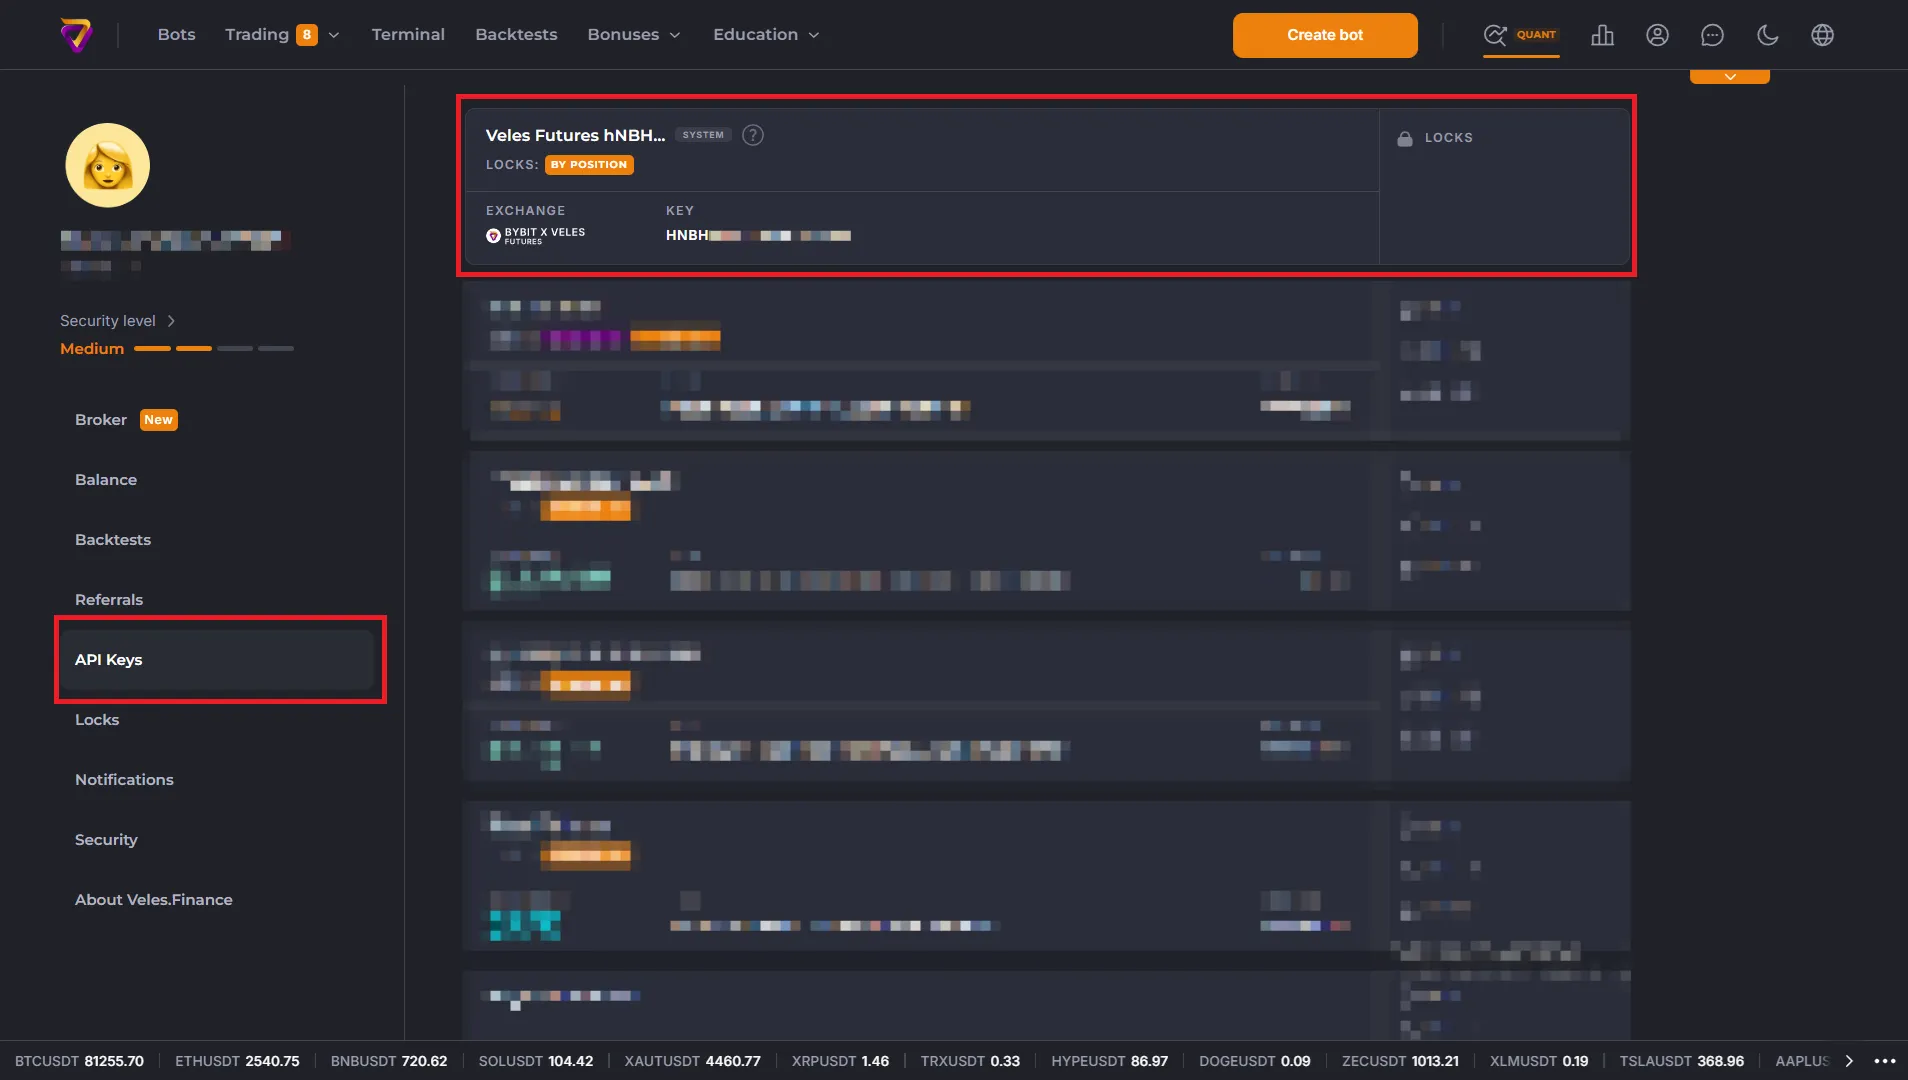1908x1080 pixels.
Task: Open Backtests in the sidebar
Action: 113,540
